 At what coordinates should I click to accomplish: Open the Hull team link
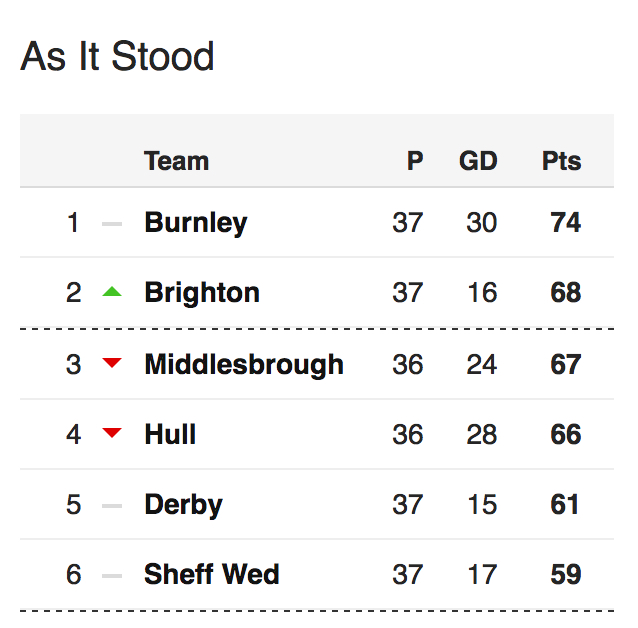(x=170, y=434)
